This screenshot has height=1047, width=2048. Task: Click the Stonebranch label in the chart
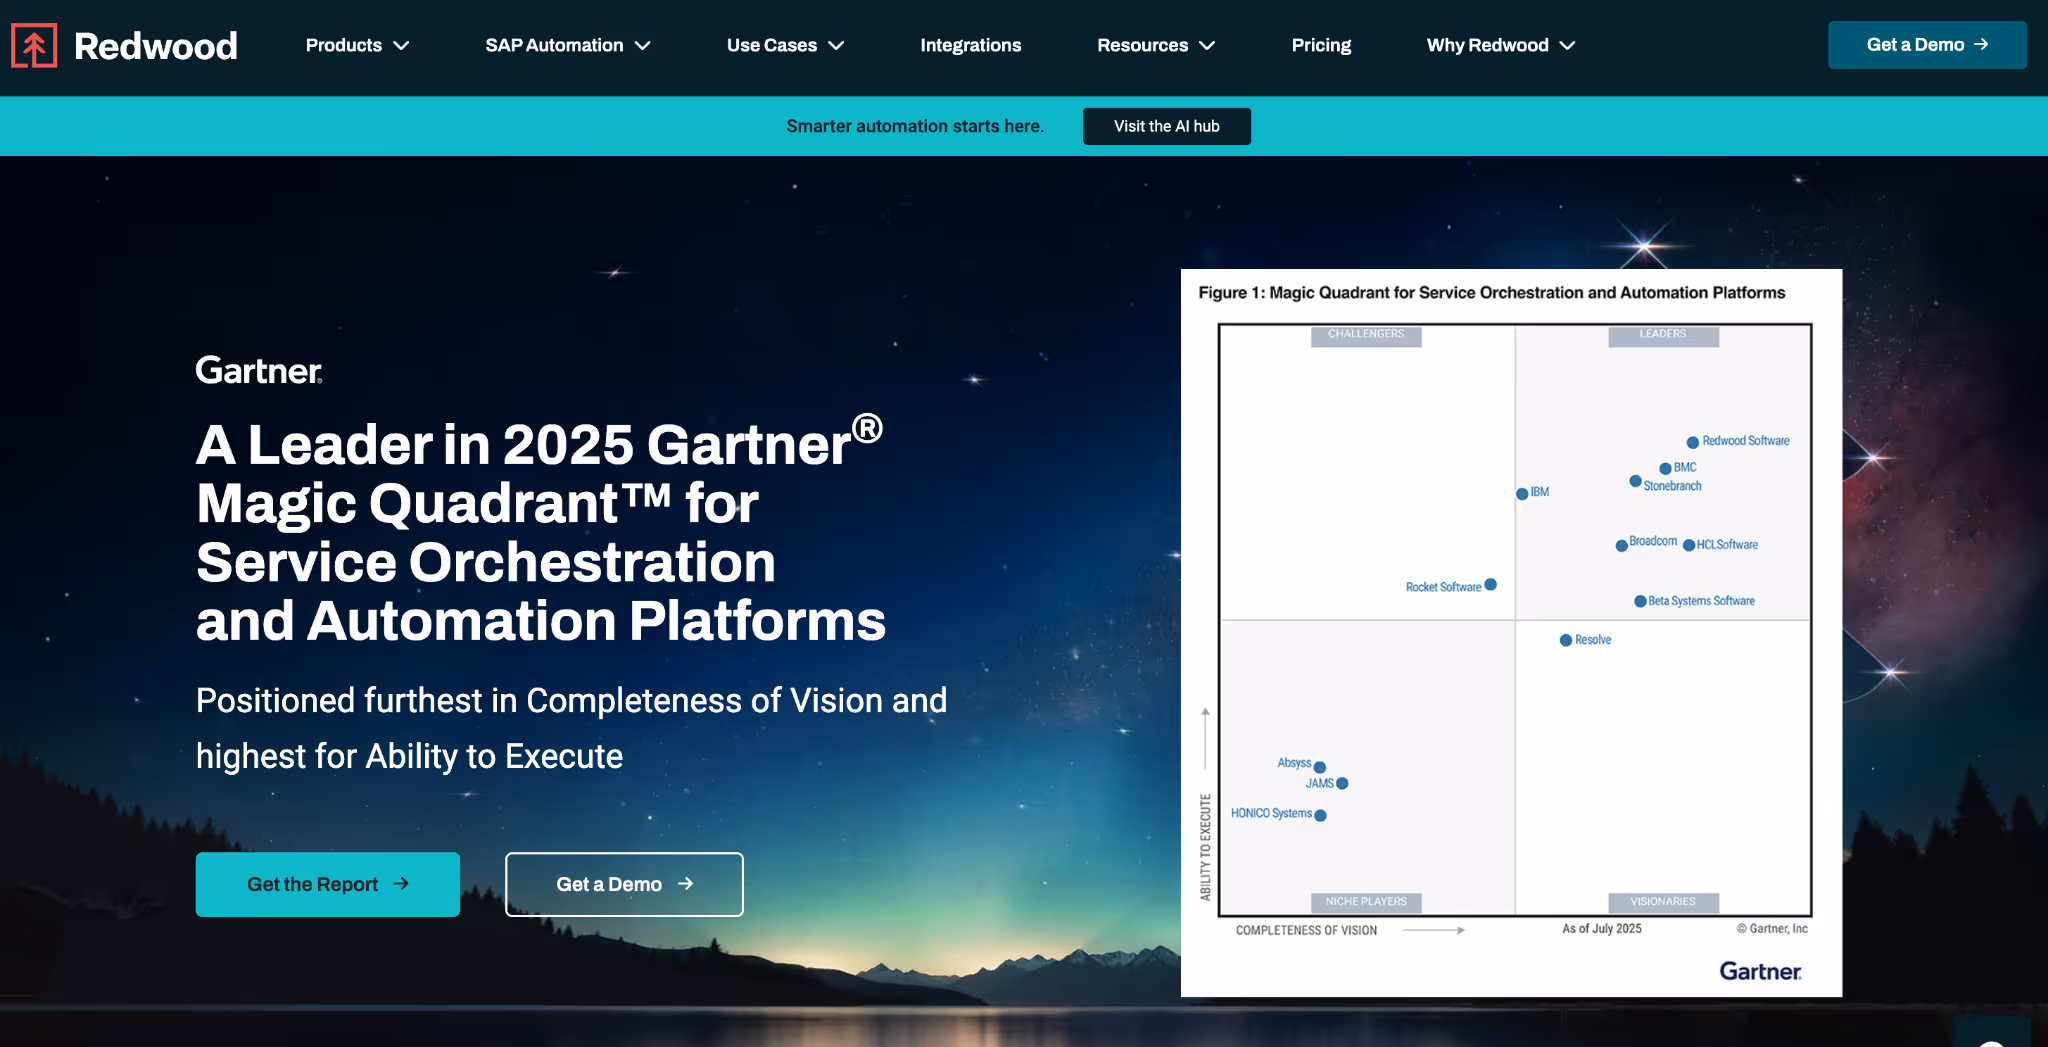click(x=1672, y=486)
